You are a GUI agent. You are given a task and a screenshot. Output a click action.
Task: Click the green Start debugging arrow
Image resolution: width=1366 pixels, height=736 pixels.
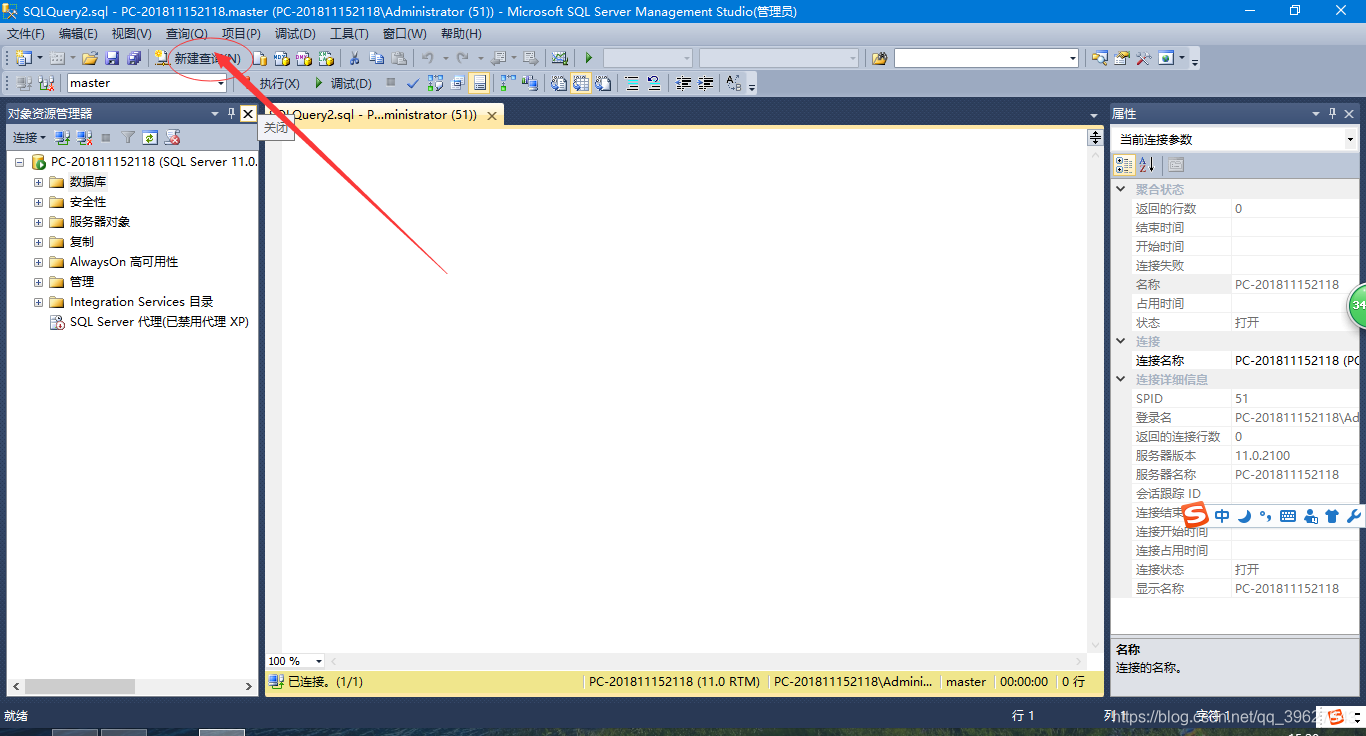(588, 58)
